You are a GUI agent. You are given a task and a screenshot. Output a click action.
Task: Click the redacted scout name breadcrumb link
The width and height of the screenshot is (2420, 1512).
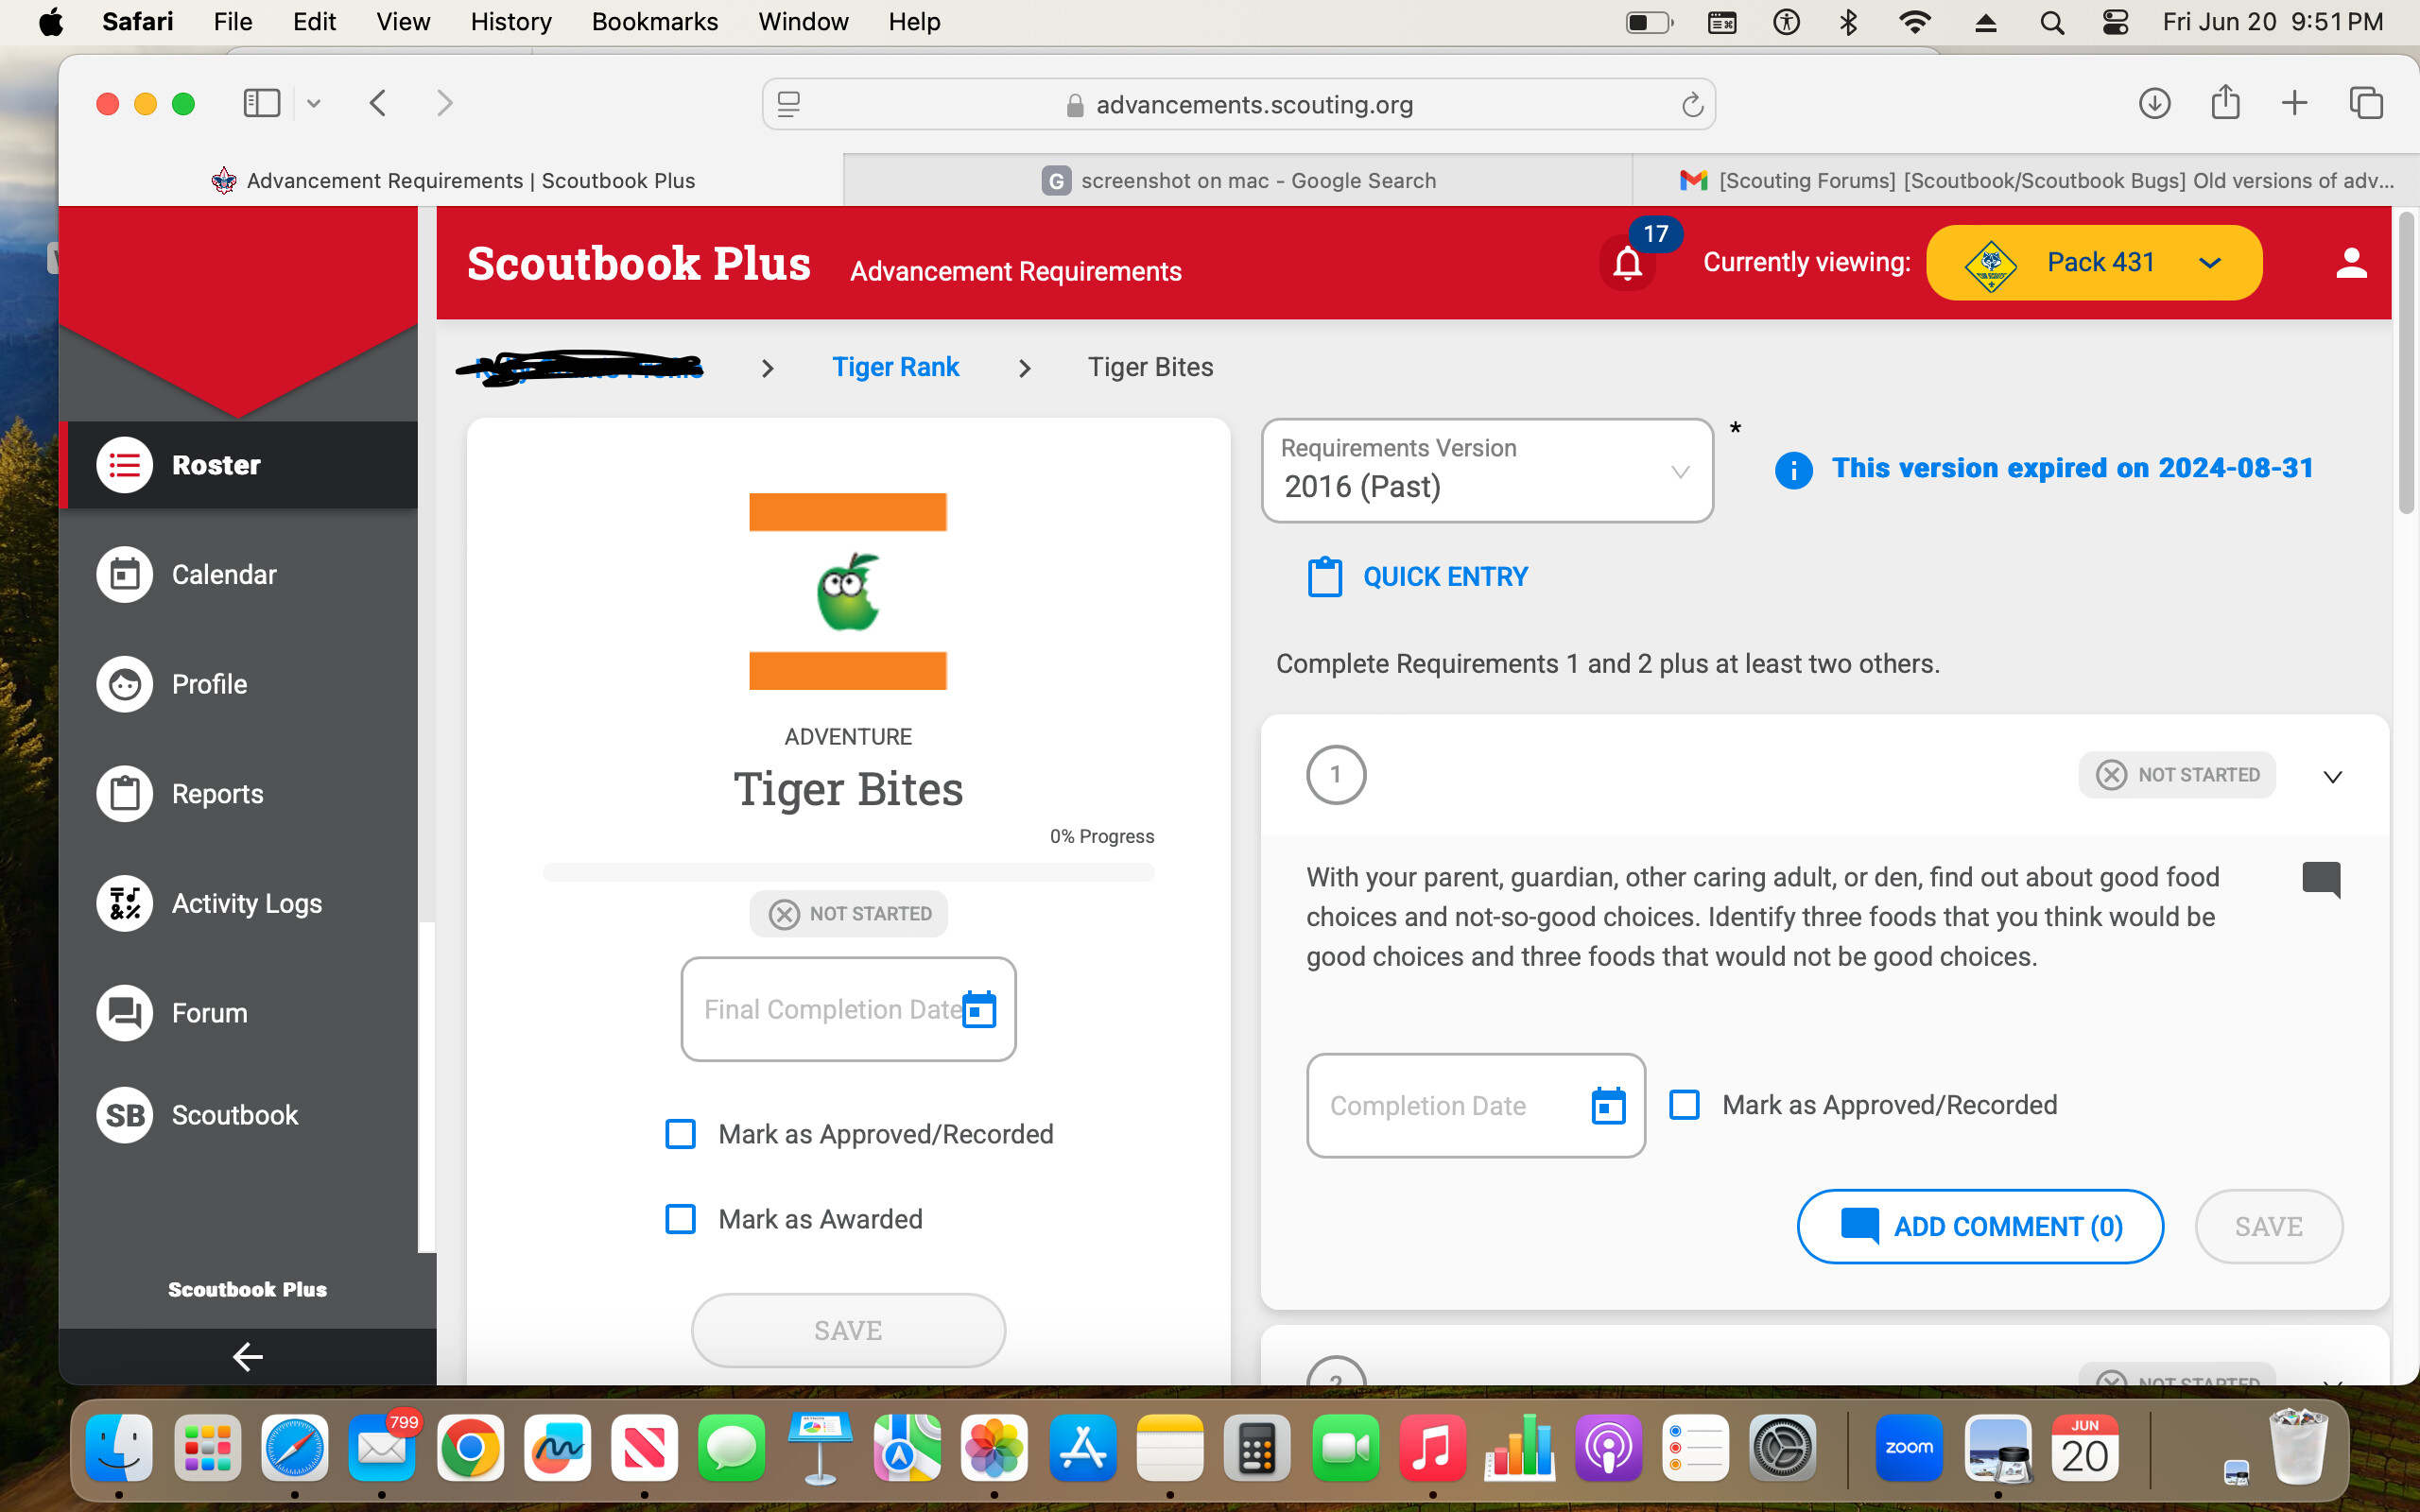tap(580, 367)
